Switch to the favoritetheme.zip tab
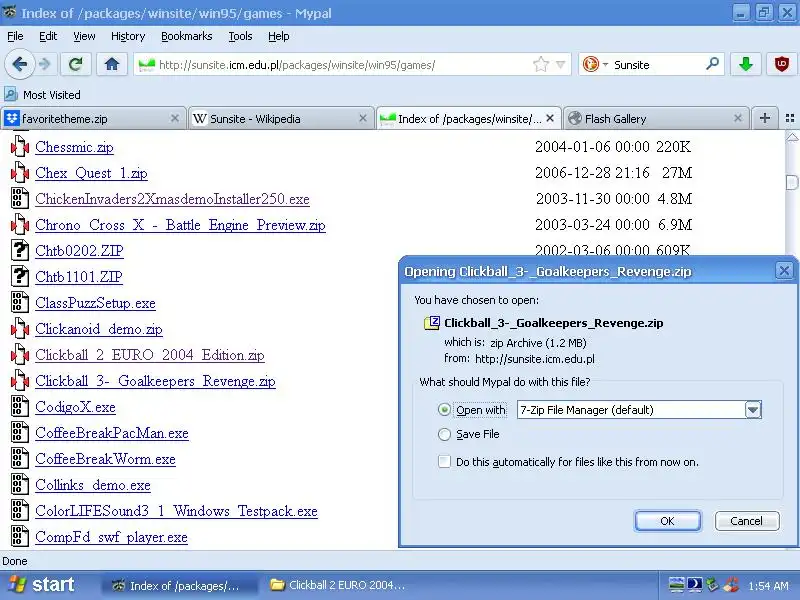Screen dimensions: 800x600 [93, 118]
